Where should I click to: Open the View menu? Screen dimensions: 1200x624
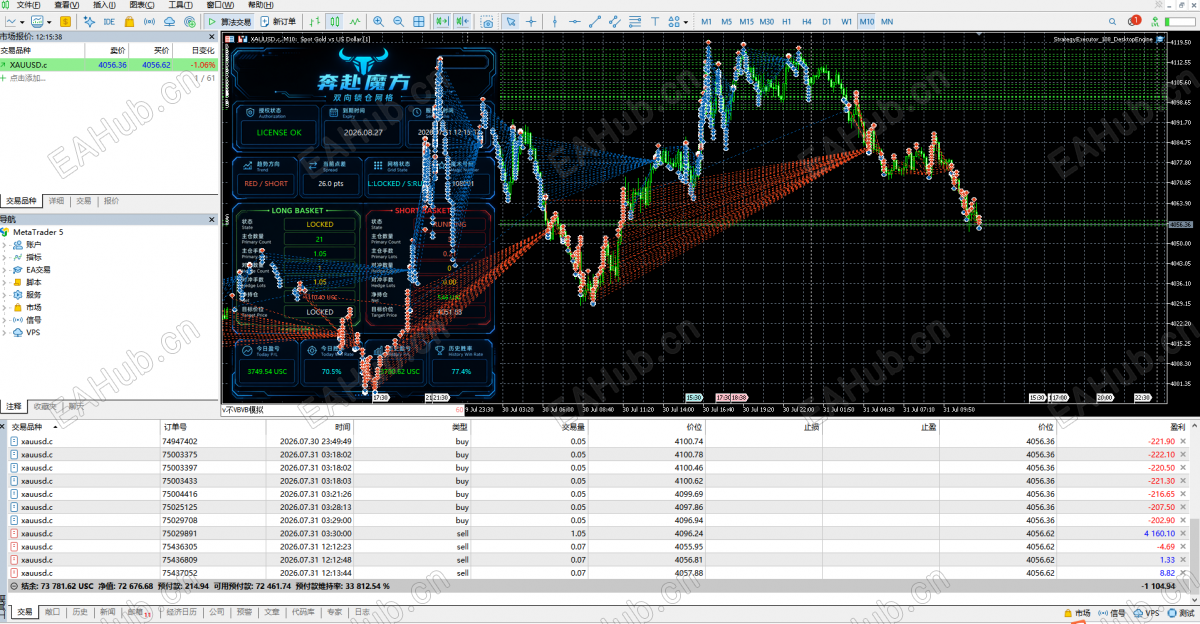tap(66, 5)
